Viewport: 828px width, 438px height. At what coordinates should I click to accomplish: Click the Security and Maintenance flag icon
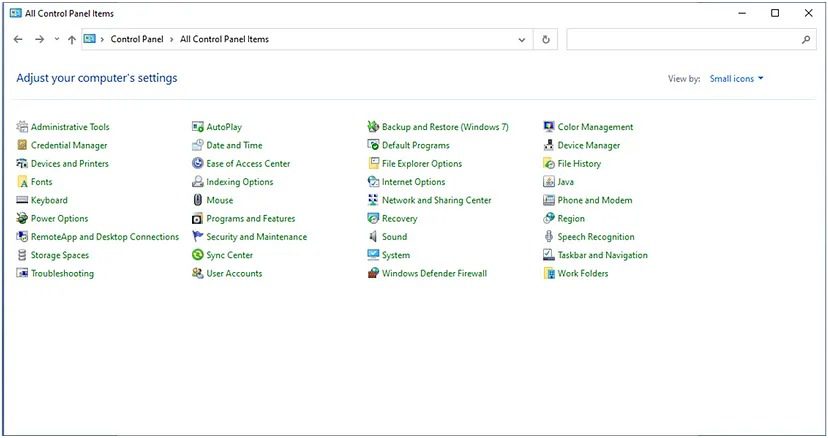(x=197, y=237)
